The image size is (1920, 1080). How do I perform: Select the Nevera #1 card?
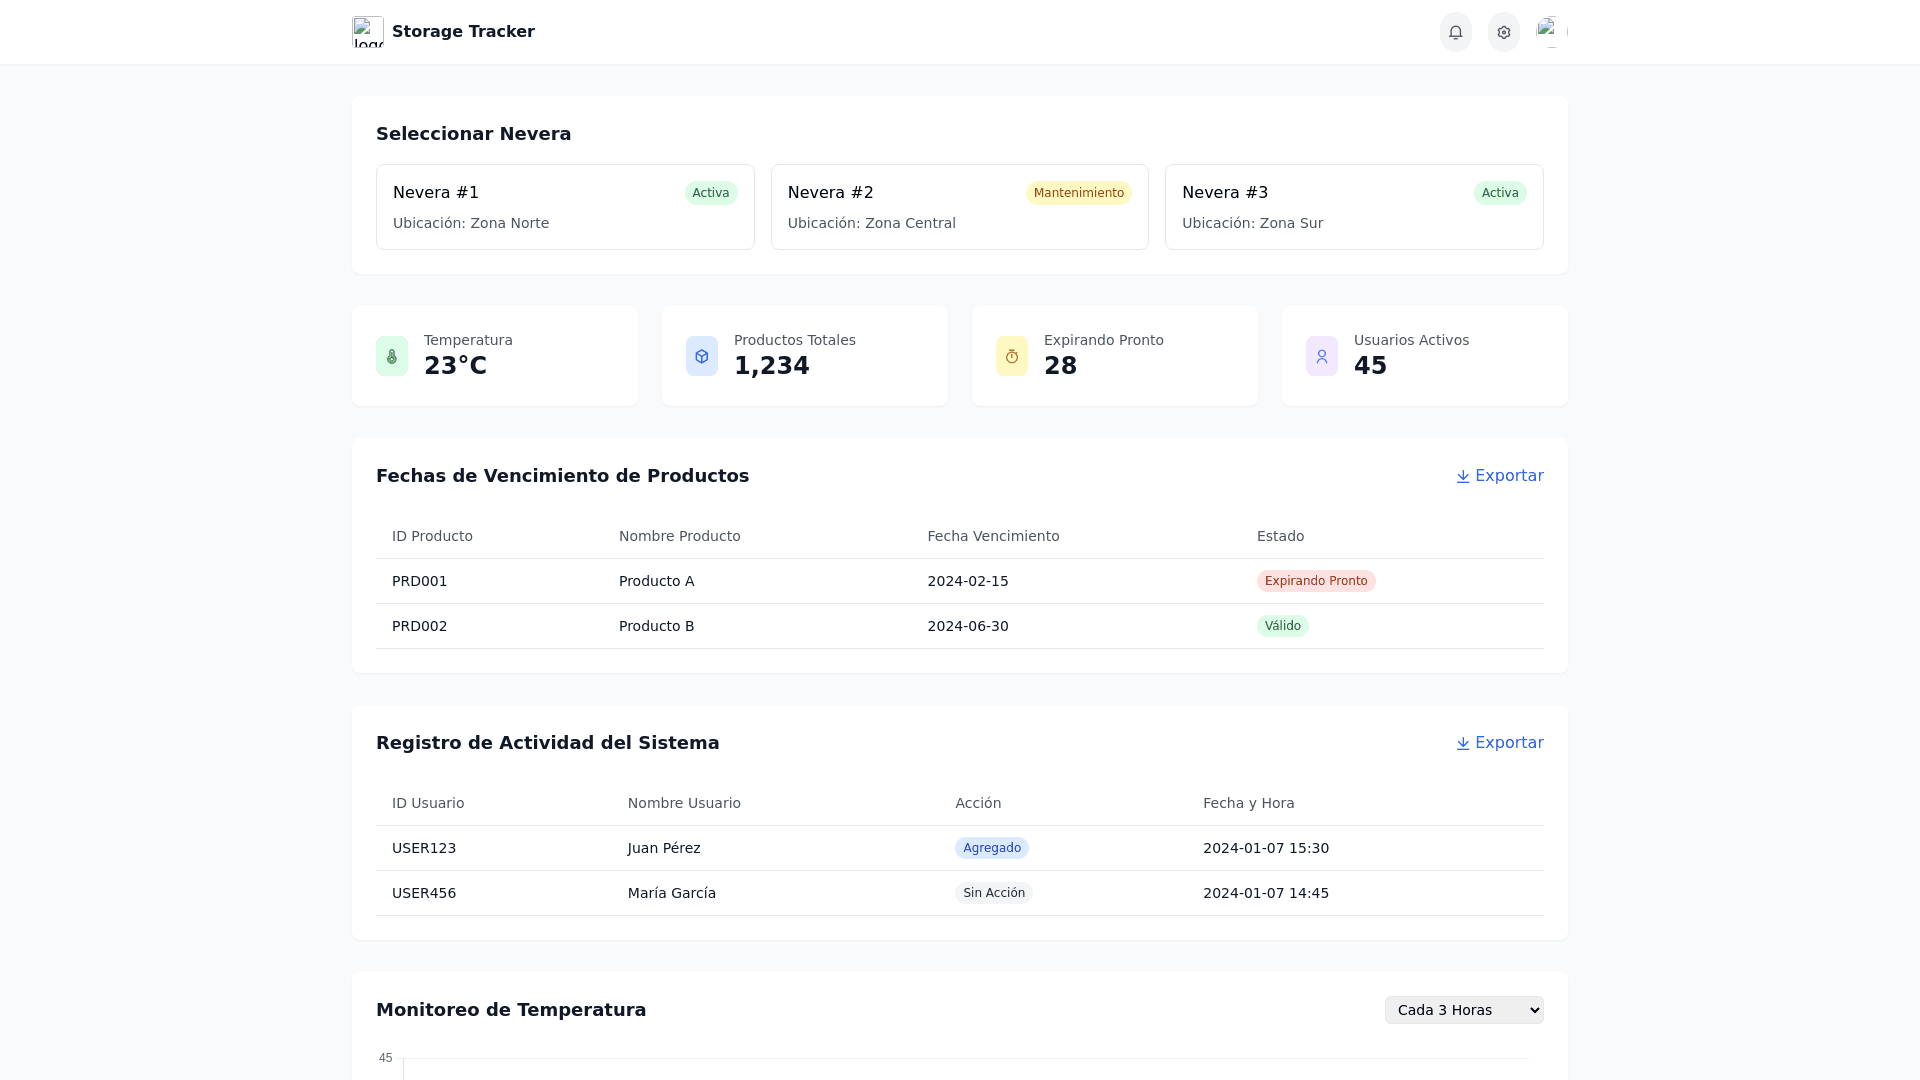click(565, 207)
